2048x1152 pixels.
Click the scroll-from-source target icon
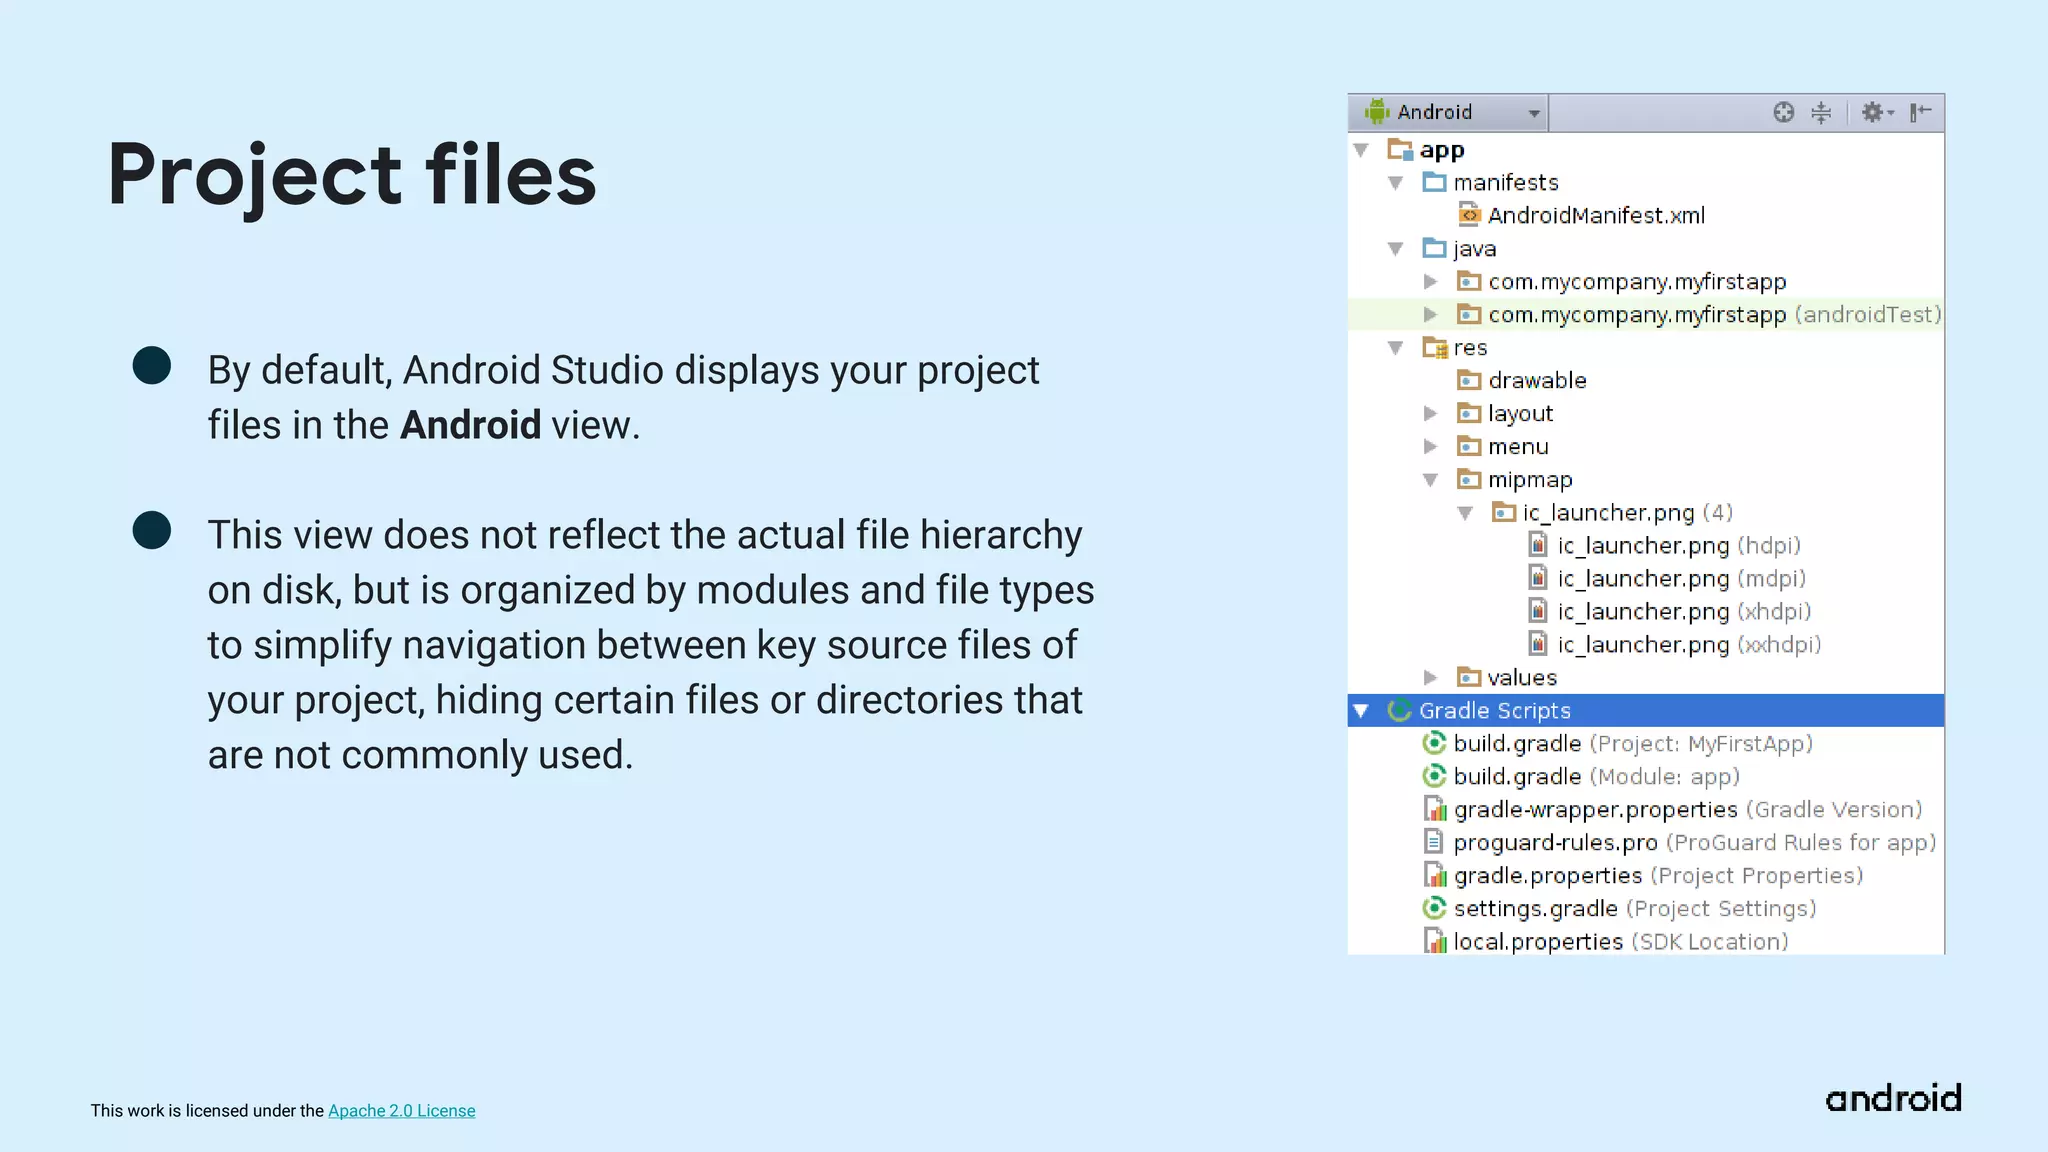click(1783, 112)
